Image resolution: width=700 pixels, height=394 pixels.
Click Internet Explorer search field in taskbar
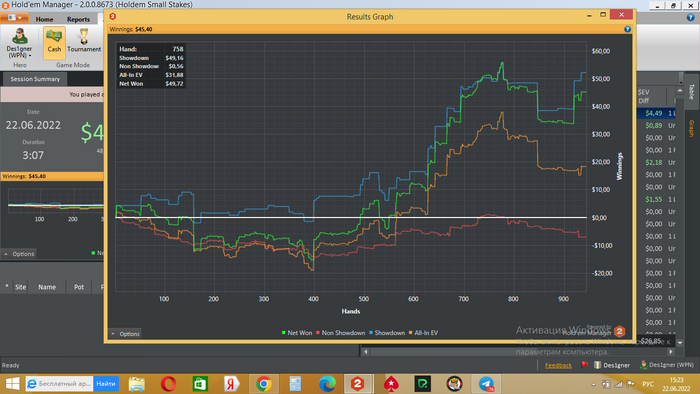click(59, 383)
